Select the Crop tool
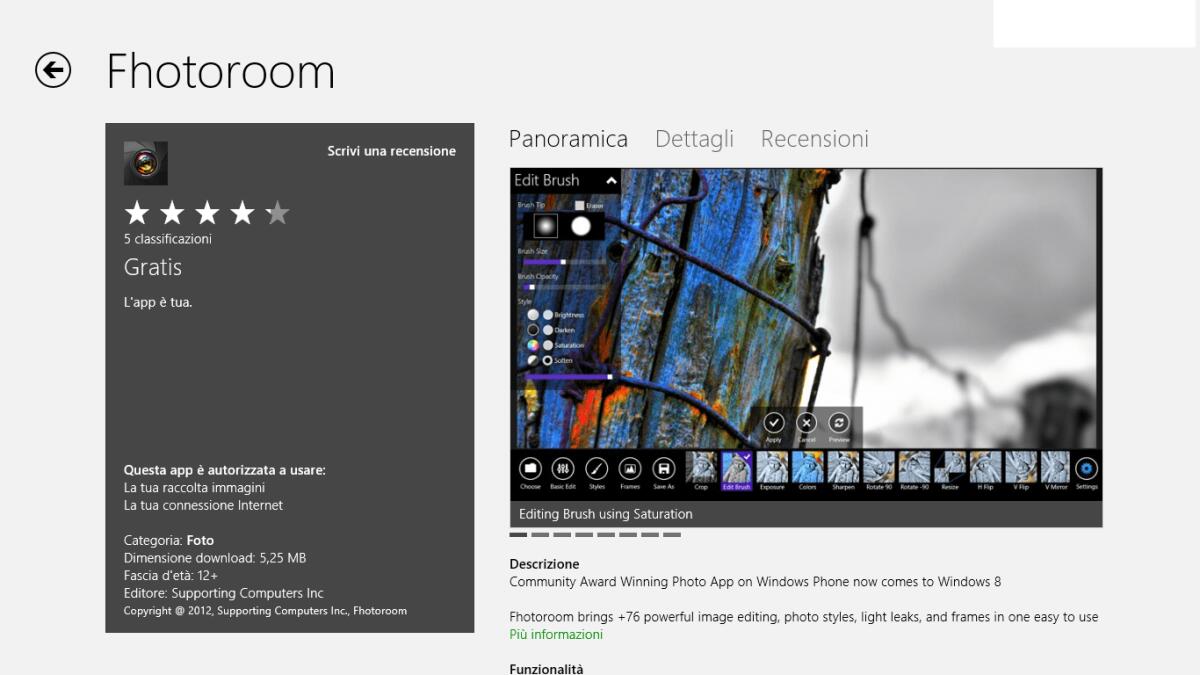Screen dimensions: 1200x675 point(700,470)
